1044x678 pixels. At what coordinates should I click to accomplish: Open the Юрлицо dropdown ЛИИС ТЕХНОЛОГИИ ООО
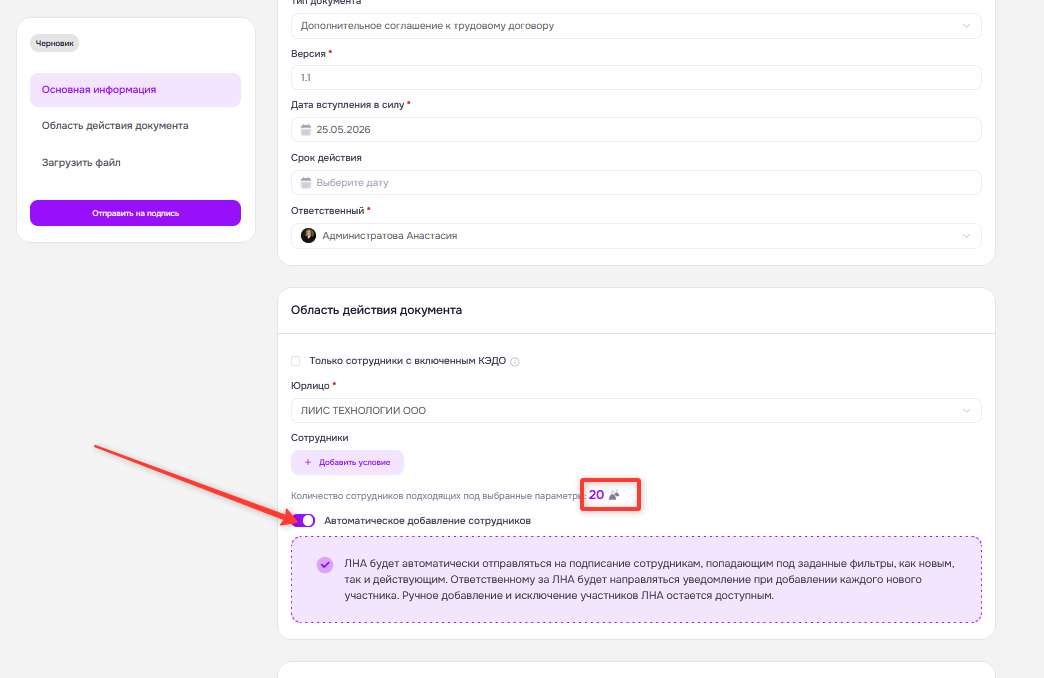pos(636,410)
